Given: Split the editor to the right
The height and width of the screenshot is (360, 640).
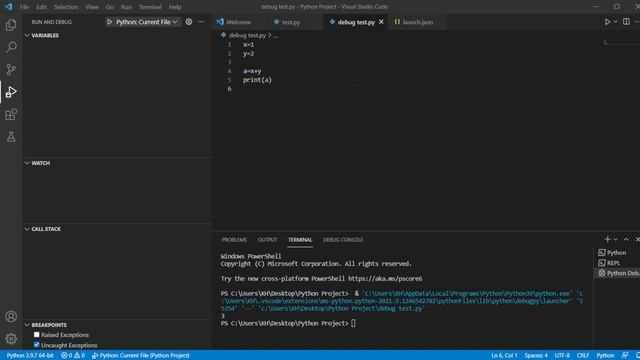Looking at the screenshot, I should click(x=626, y=22).
